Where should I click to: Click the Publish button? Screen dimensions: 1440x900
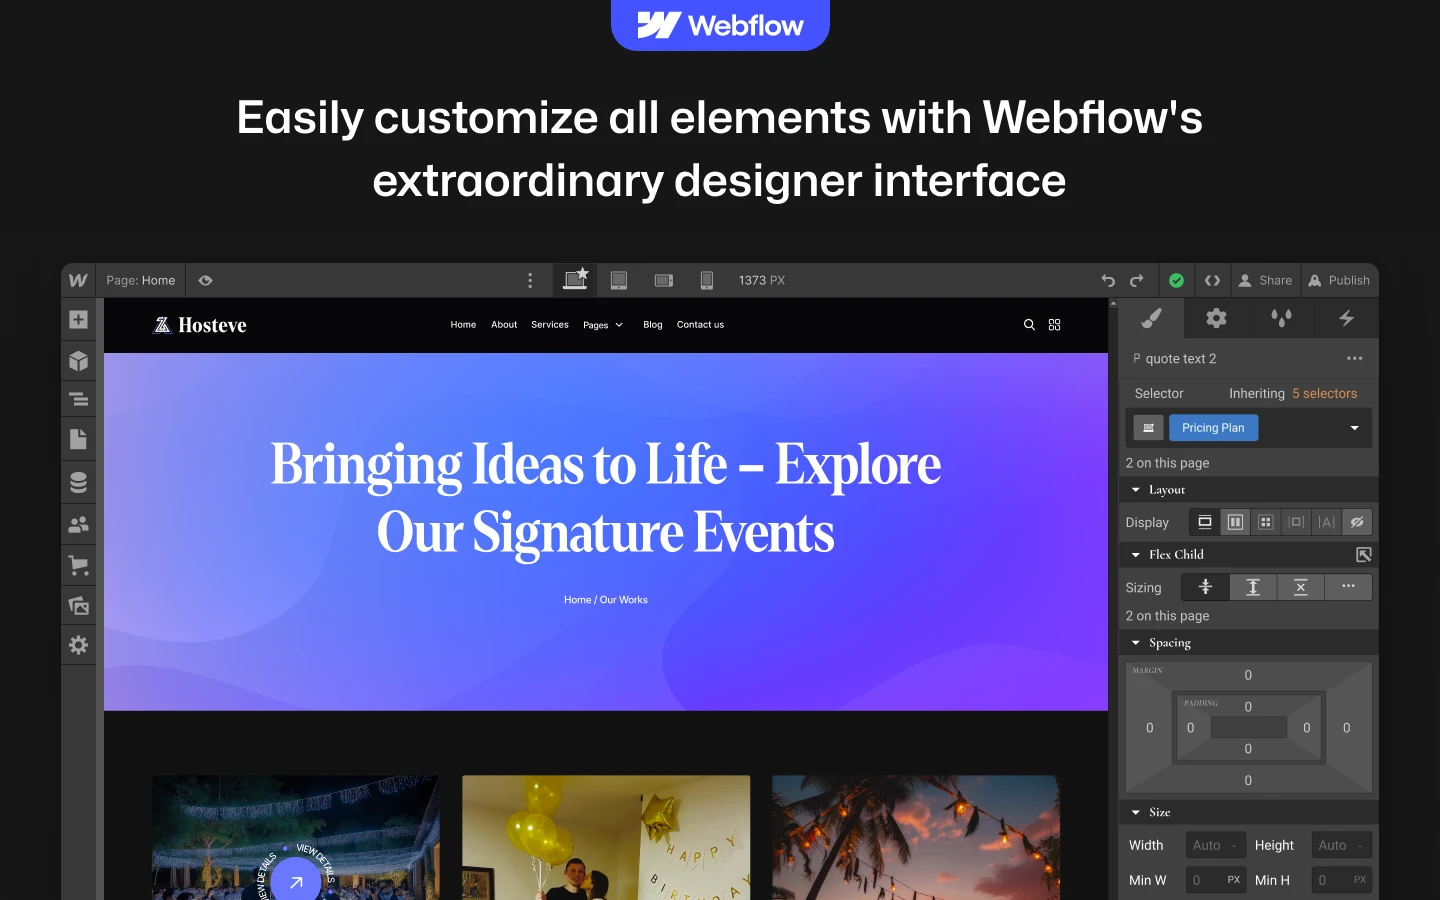[1339, 281]
